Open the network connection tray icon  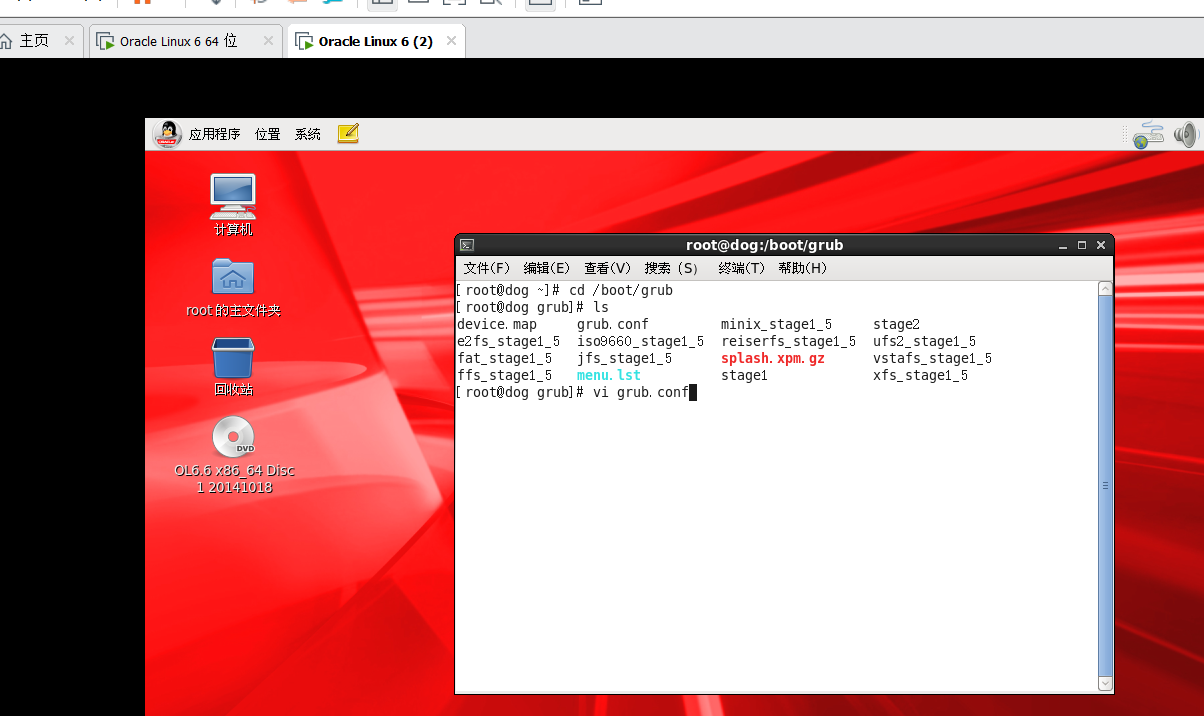click(1148, 135)
